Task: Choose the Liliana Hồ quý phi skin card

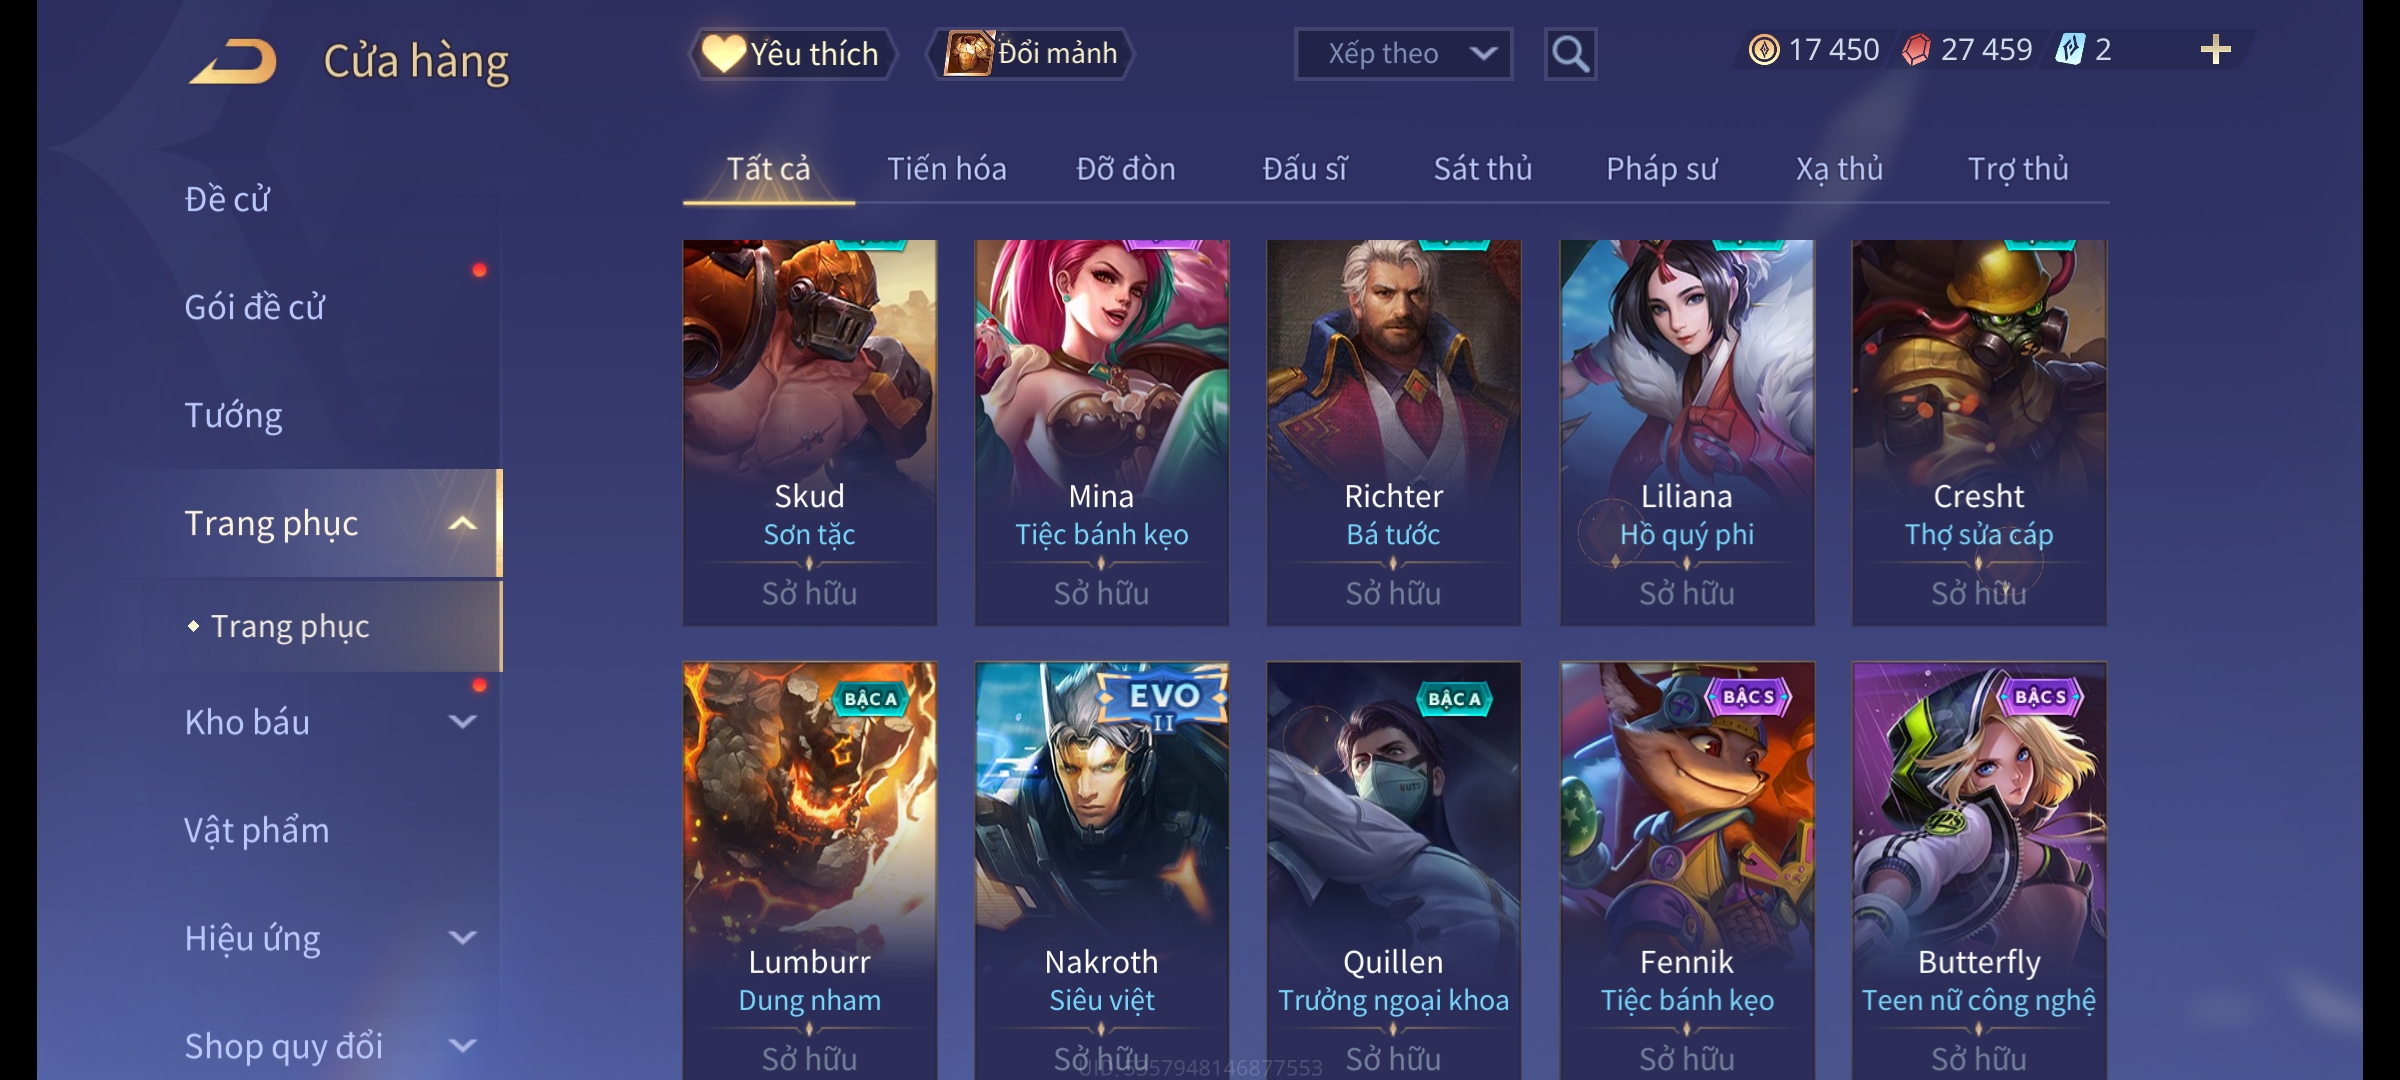Action: tap(1687, 433)
